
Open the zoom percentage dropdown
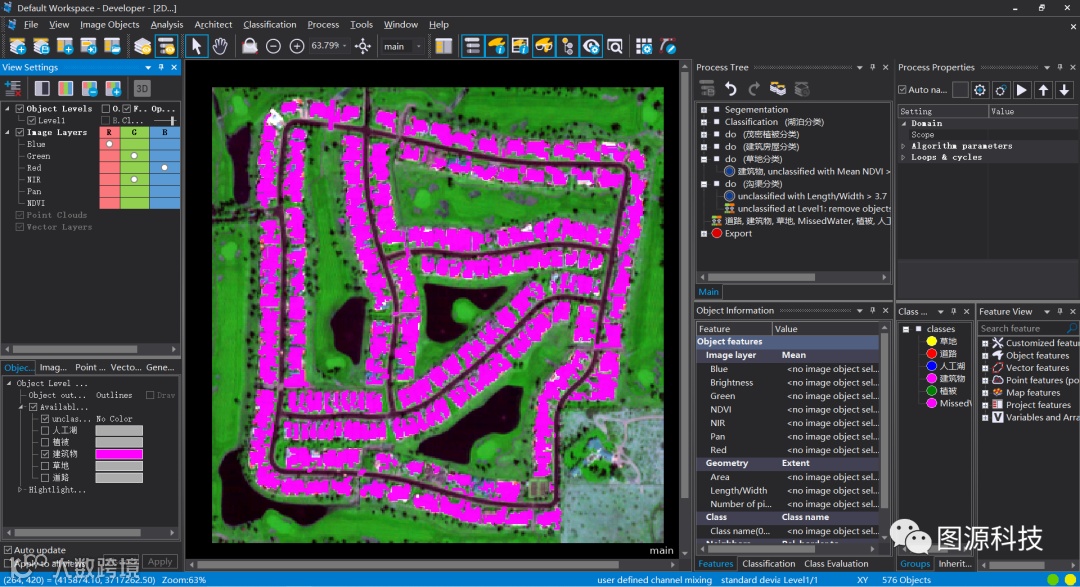(345, 46)
